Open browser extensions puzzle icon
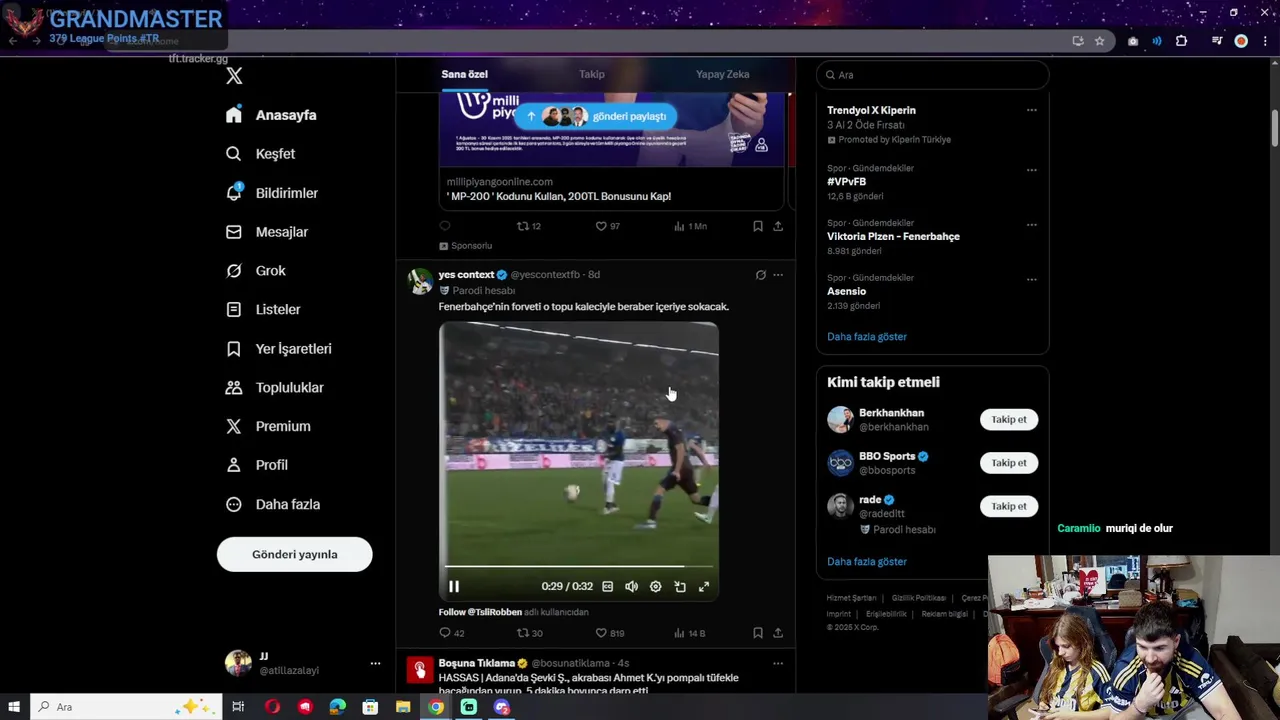This screenshot has height=720, width=1280. point(1181,41)
